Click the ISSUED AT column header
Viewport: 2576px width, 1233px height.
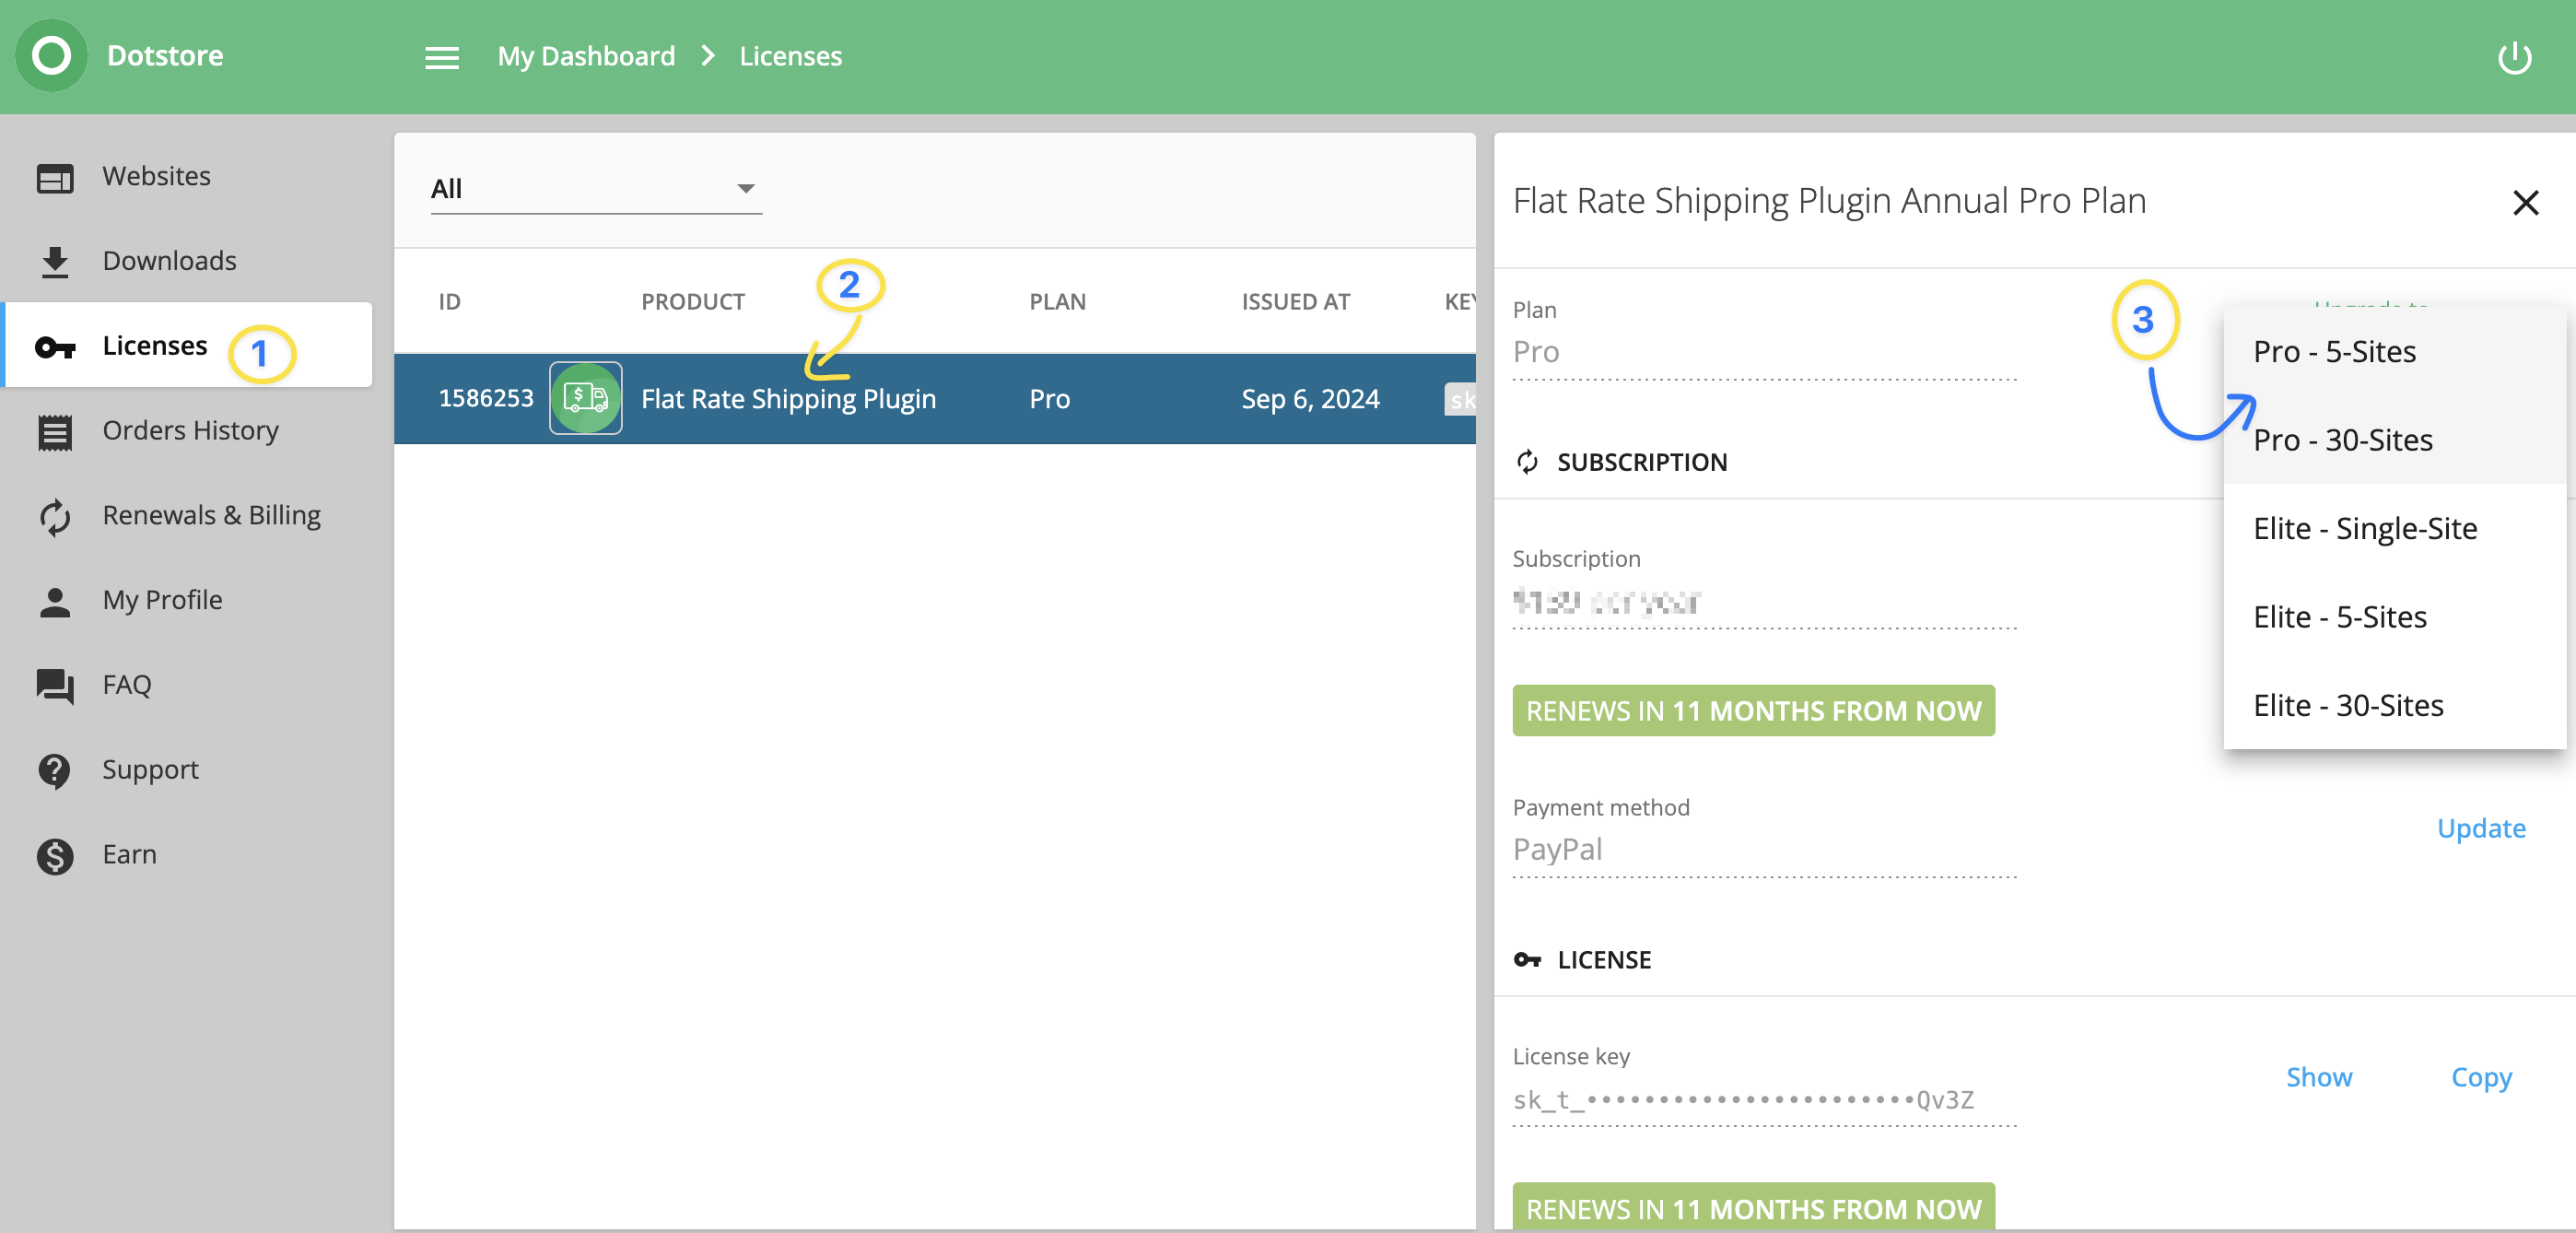point(1295,302)
